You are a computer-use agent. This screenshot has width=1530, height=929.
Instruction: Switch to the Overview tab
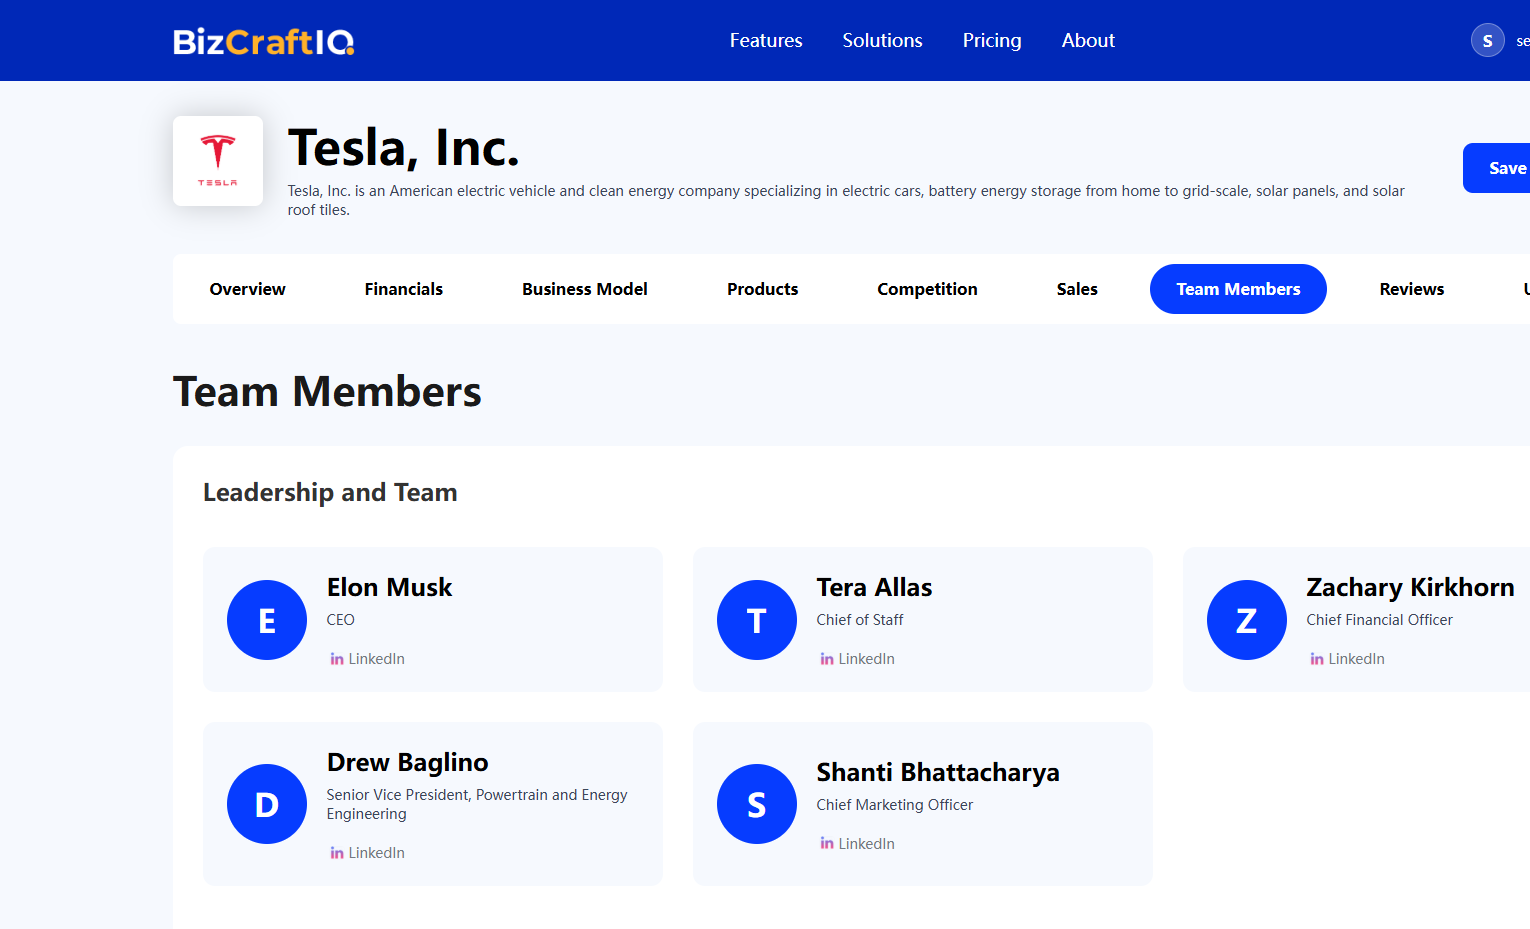[248, 289]
